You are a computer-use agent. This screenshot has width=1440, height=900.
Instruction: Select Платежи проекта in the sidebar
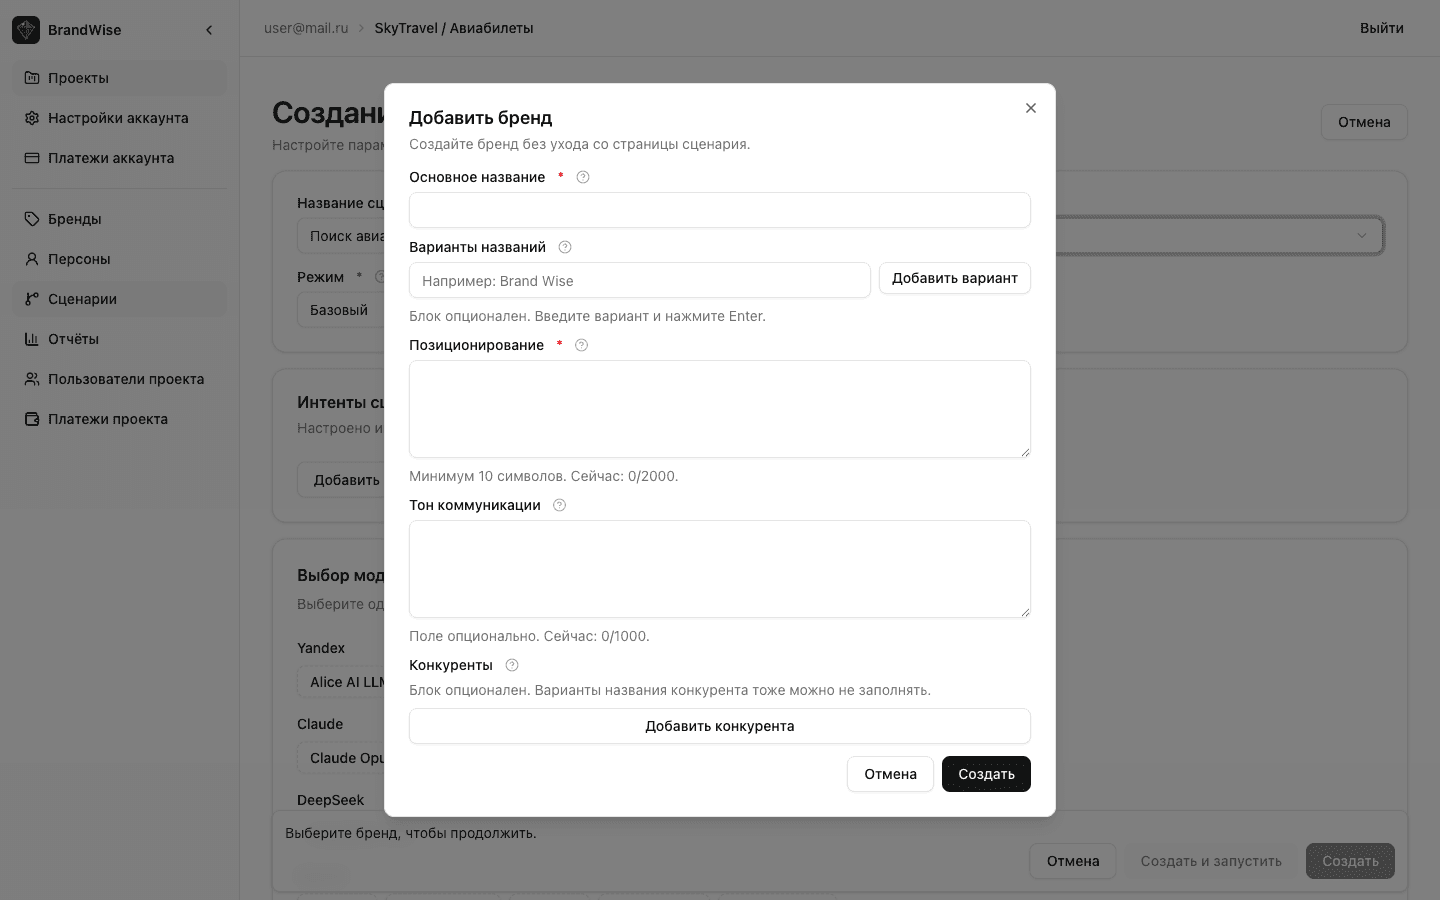tap(31, 419)
